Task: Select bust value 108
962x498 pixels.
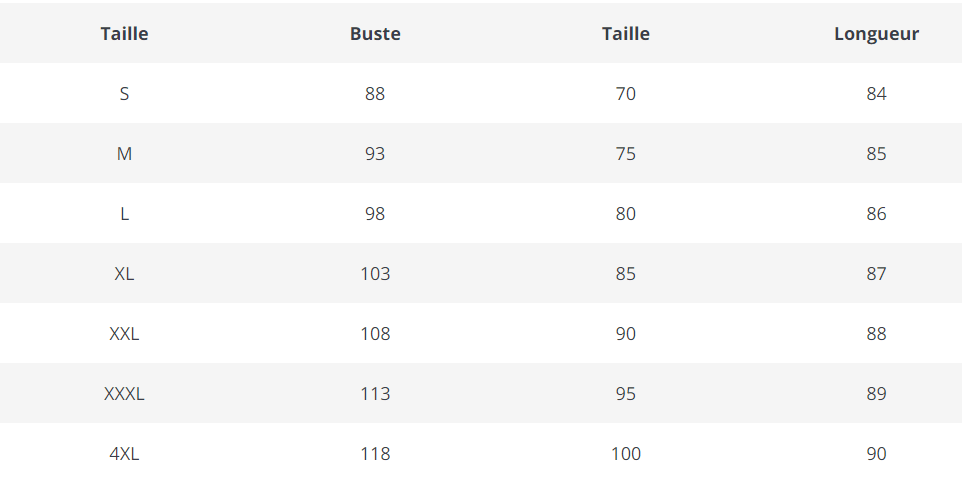Action: tap(375, 334)
